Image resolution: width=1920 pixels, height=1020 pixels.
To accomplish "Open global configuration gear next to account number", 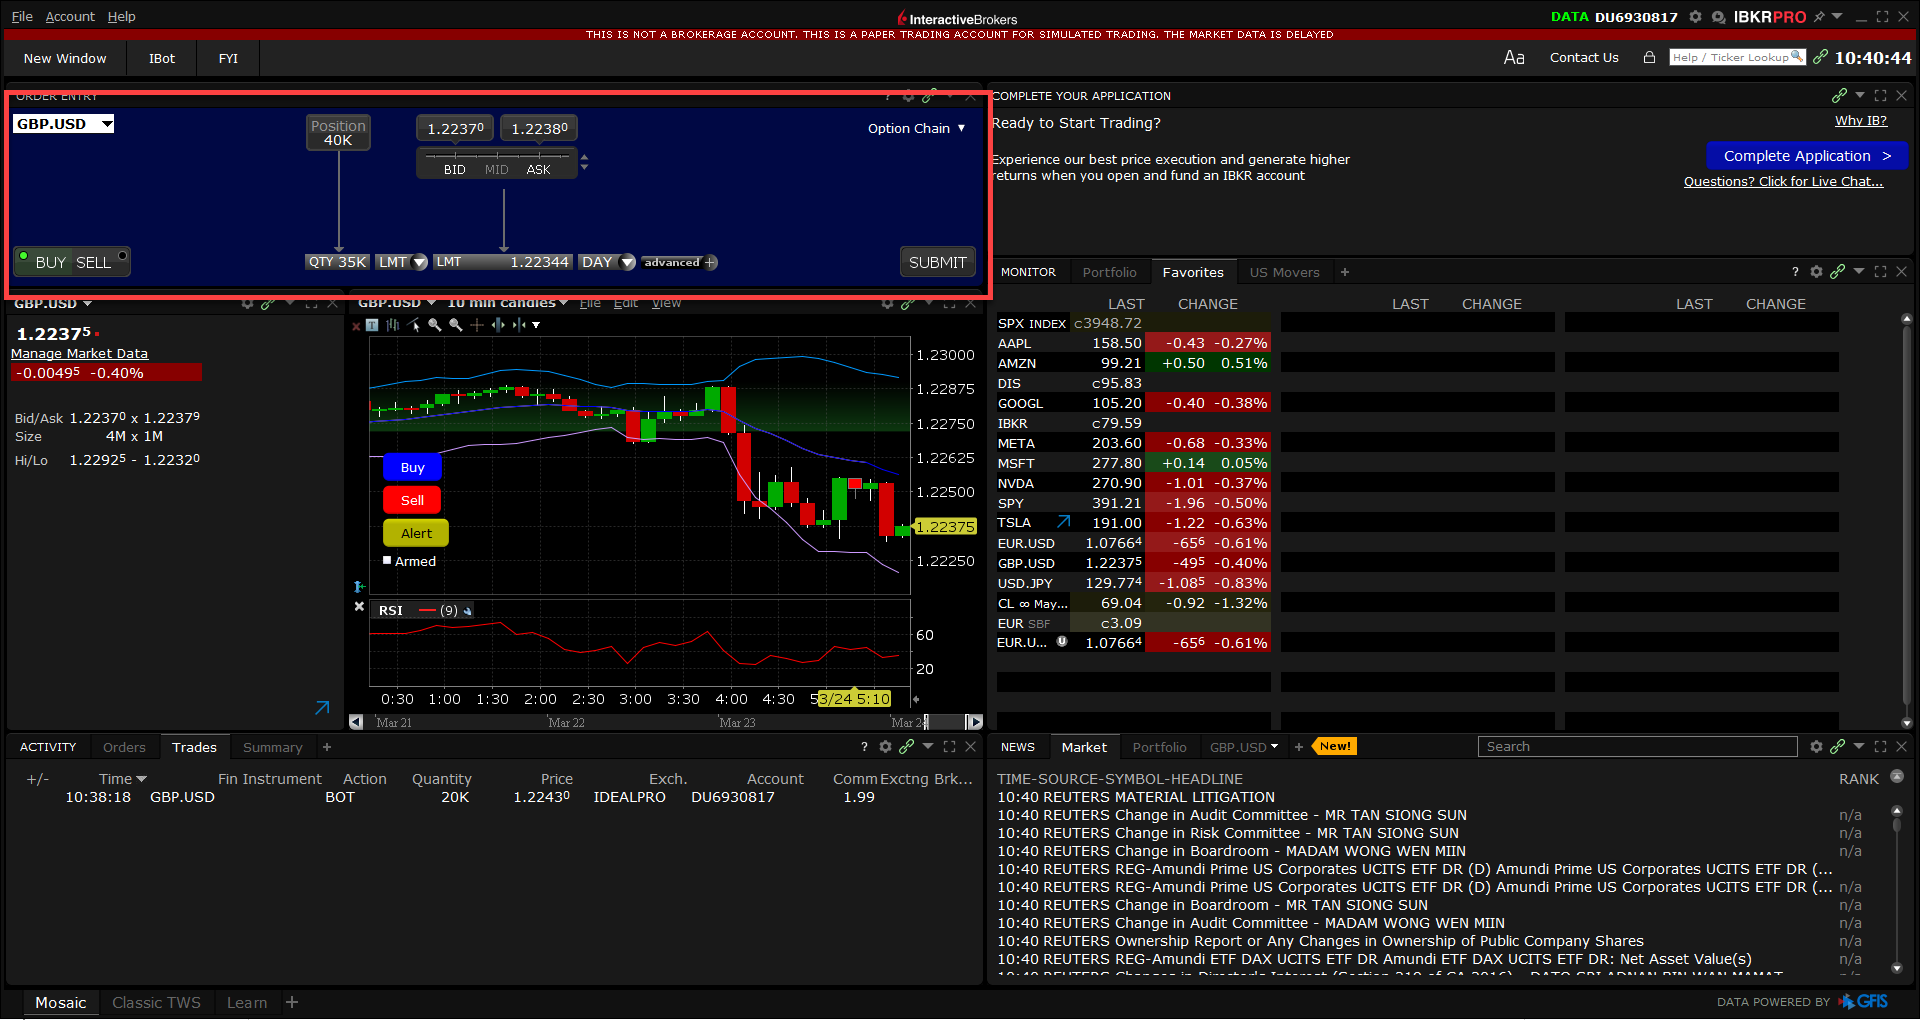I will coord(1695,17).
